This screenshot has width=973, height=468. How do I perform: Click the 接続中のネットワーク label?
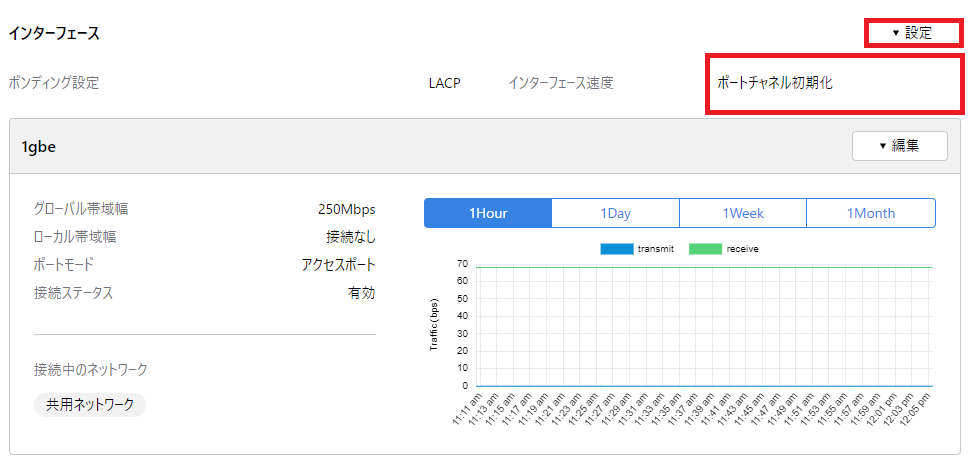90,370
